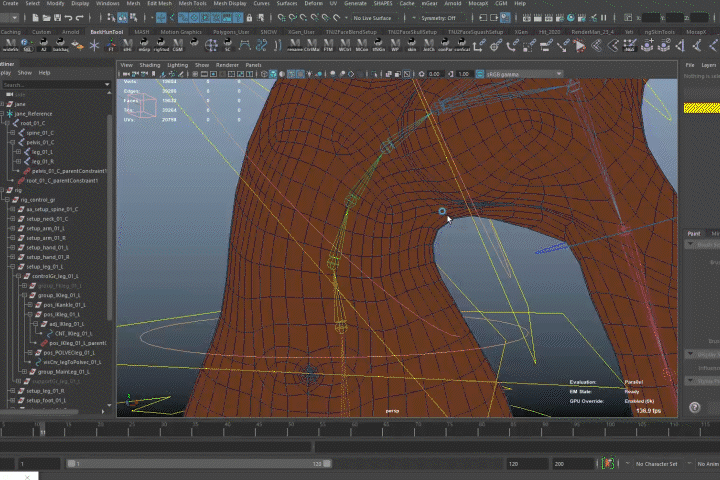Click the pause IPR render icon

[604, 18]
